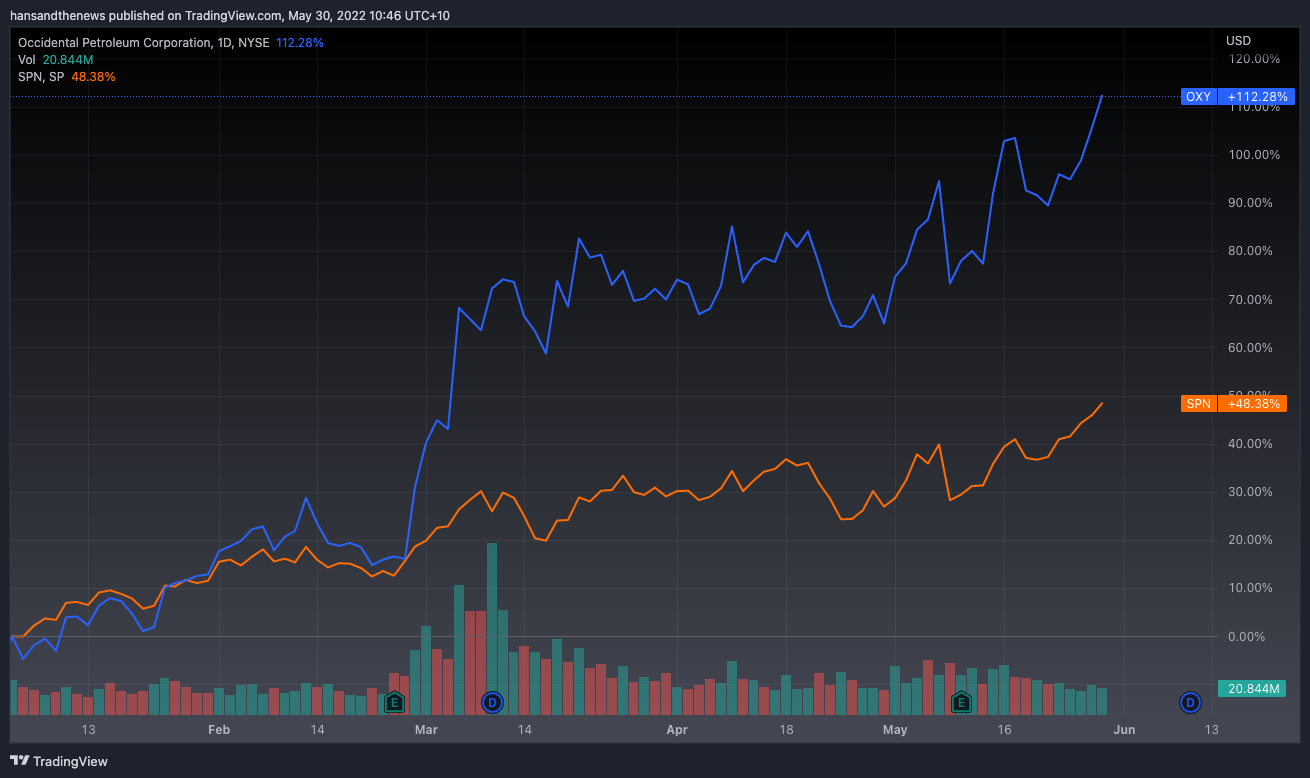Click the Occidental Petroleum Corporation legend title
This screenshot has height=778, width=1310.
[x=114, y=43]
